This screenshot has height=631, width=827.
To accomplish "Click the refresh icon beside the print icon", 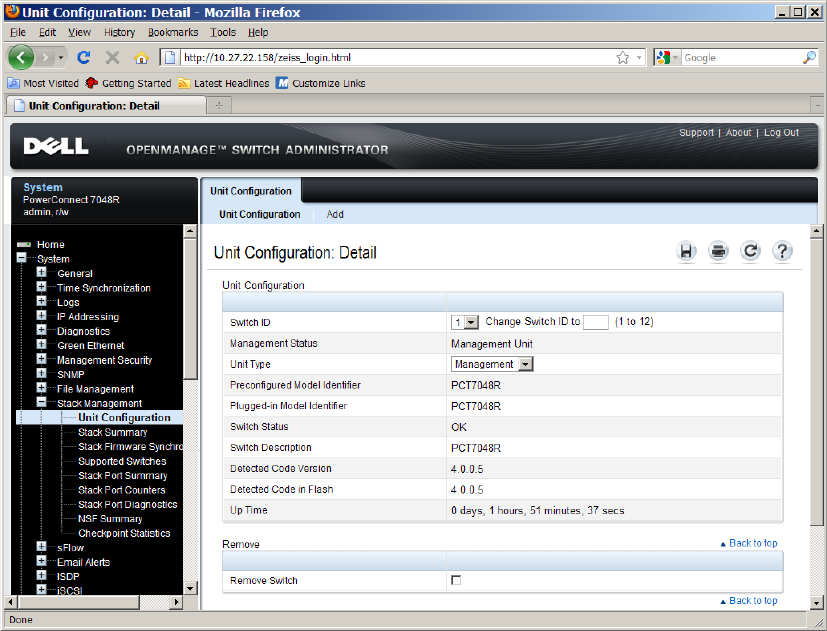I will [751, 251].
